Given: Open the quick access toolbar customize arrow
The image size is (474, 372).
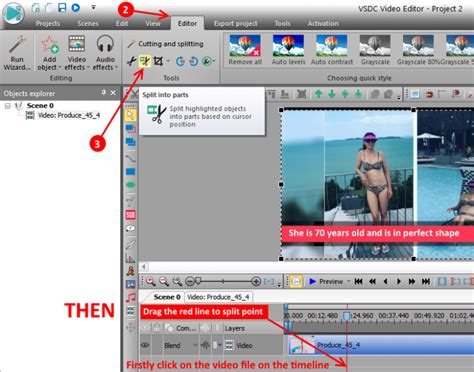Looking at the screenshot, I should (x=93, y=7).
